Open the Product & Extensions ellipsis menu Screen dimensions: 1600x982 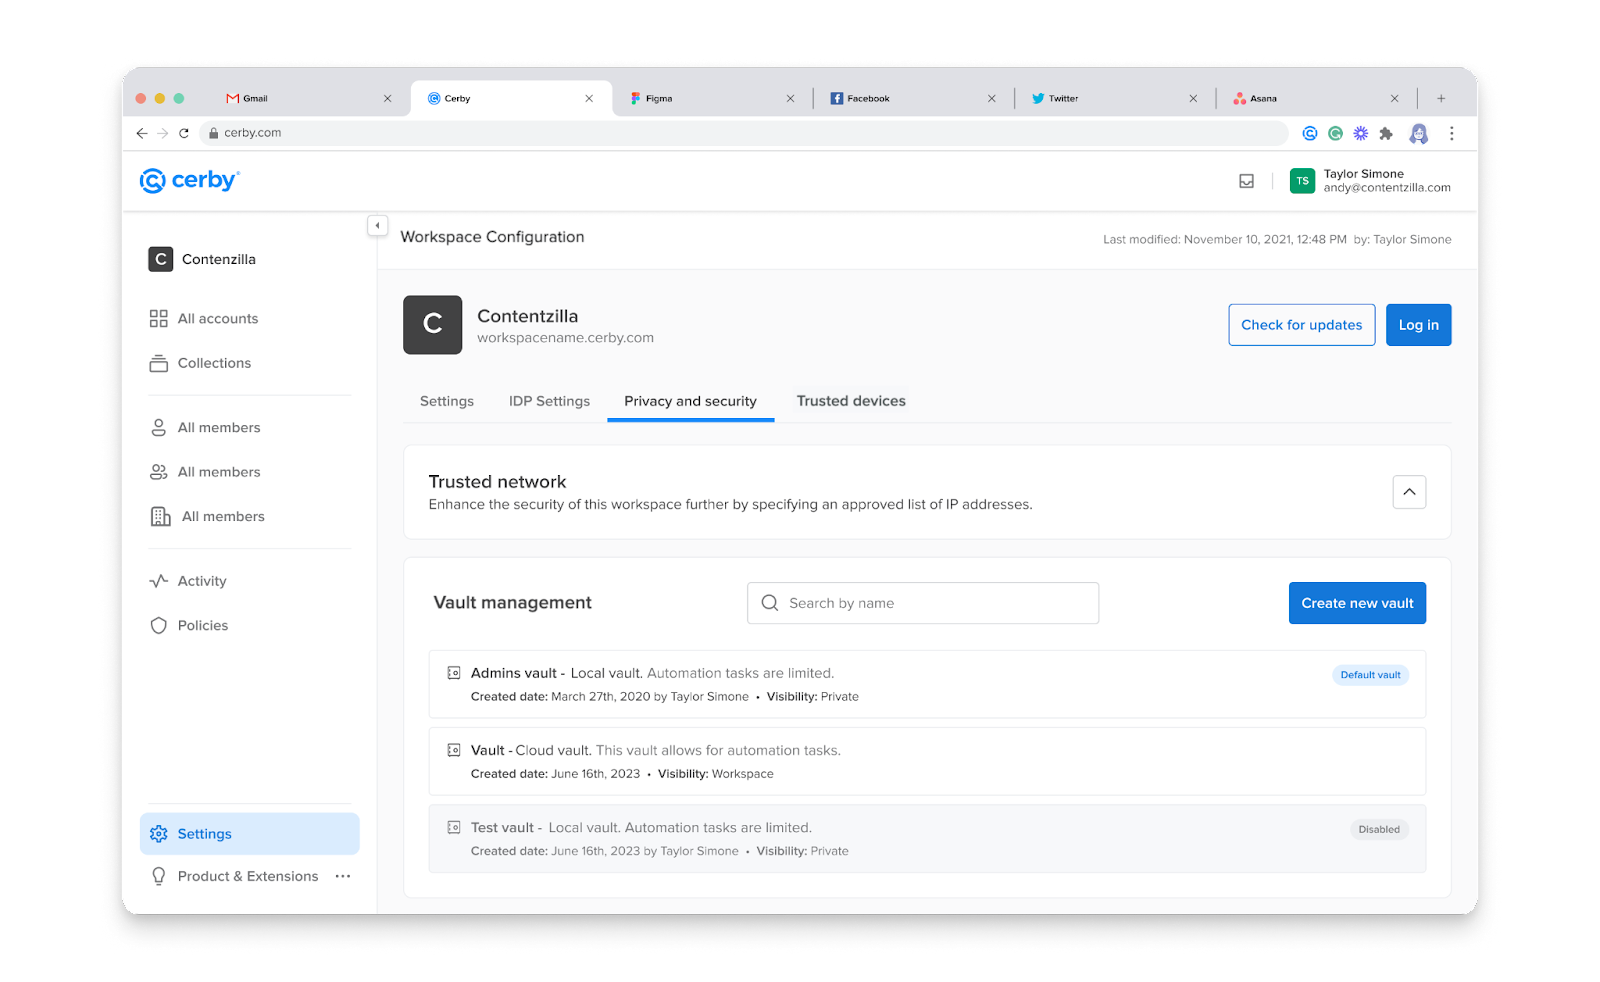click(x=343, y=875)
